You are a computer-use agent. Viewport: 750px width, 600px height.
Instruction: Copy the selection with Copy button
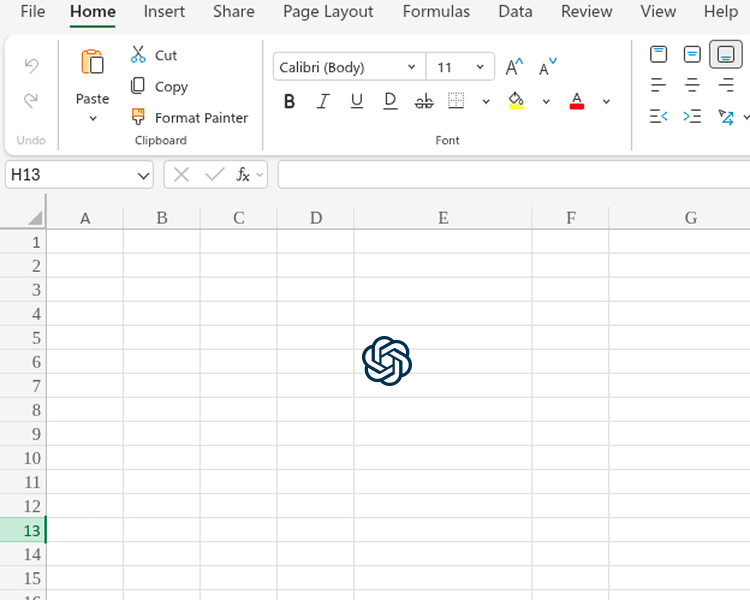coord(159,86)
